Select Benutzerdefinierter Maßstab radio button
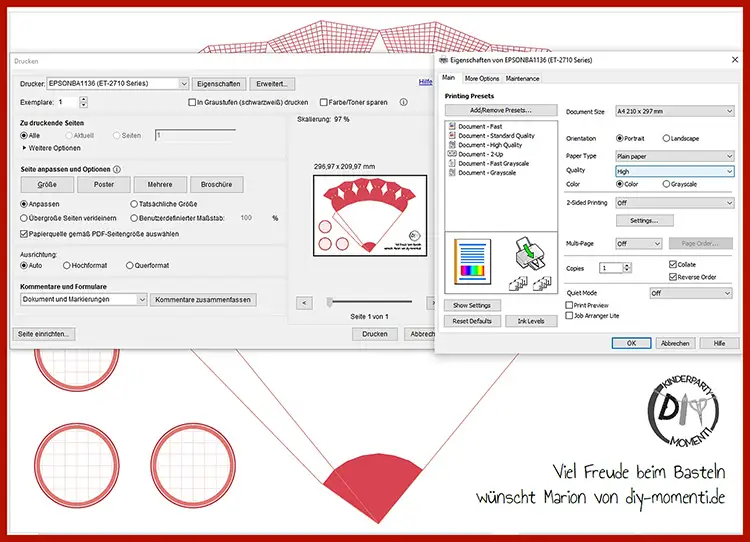The image size is (750, 542). (134, 218)
